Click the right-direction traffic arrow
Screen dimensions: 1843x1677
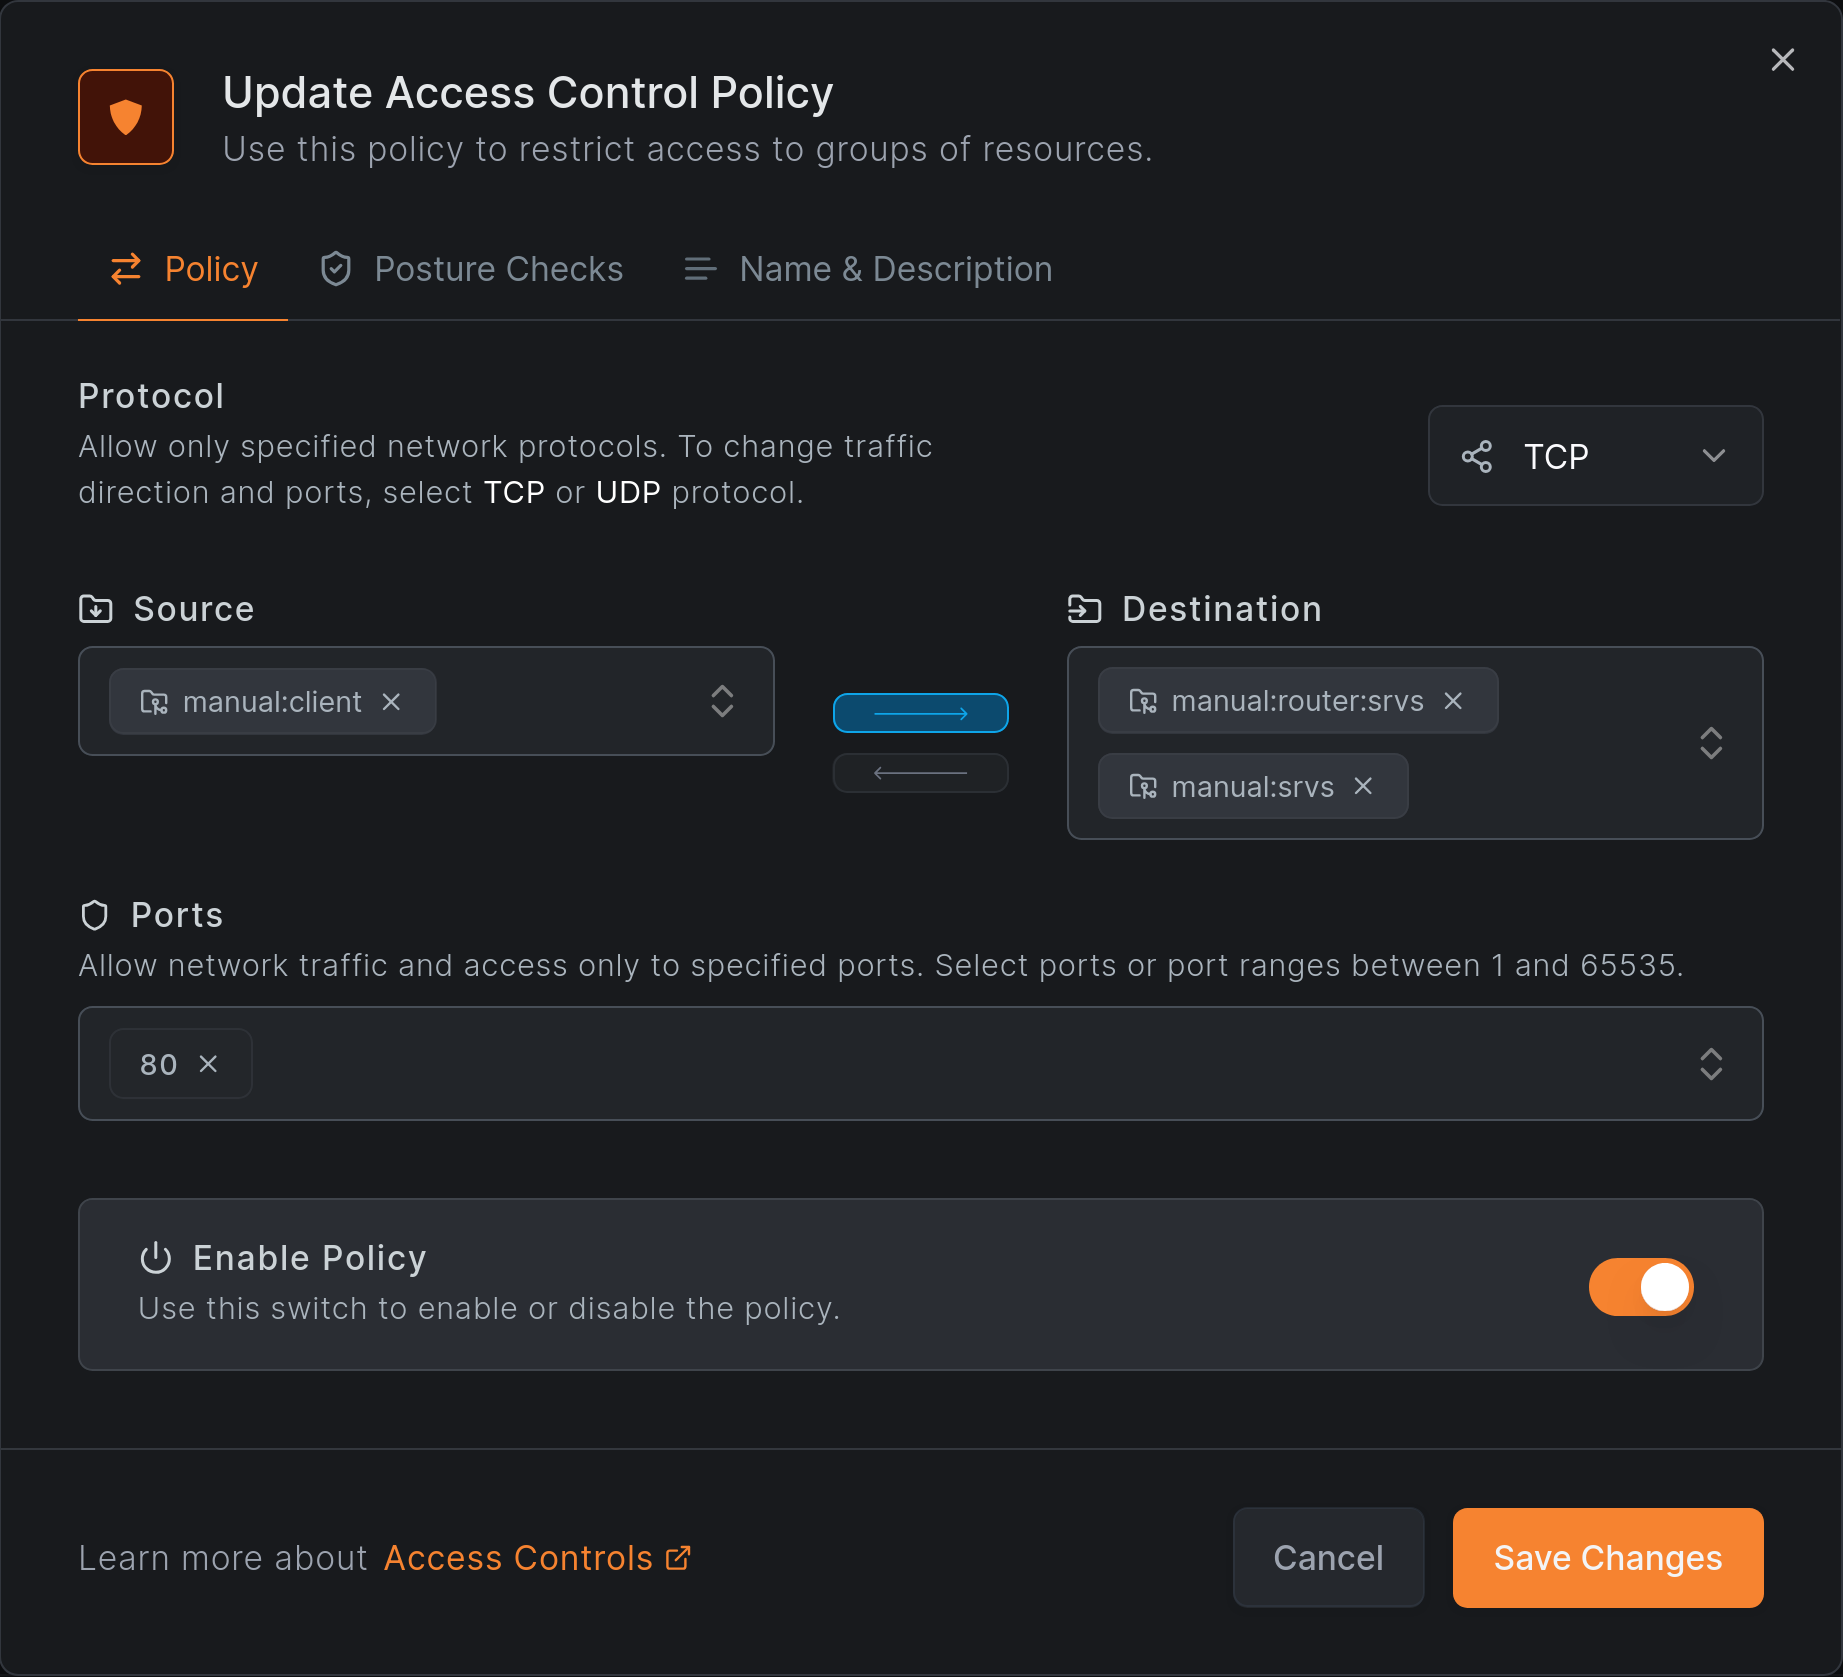(920, 713)
